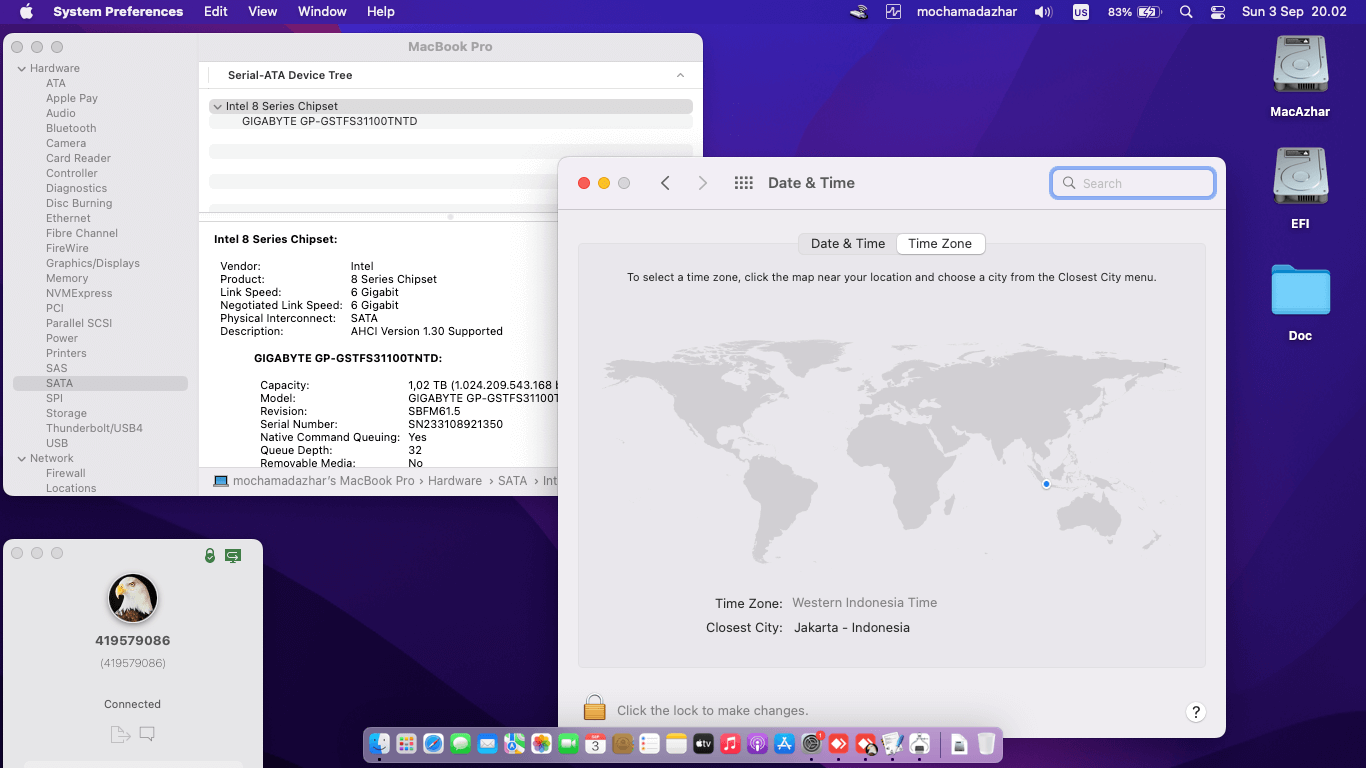Viewport: 1366px width, 768px height.
Task: Select Graphics/Displays in the sidebar
Action: click(x=93, y=263)
